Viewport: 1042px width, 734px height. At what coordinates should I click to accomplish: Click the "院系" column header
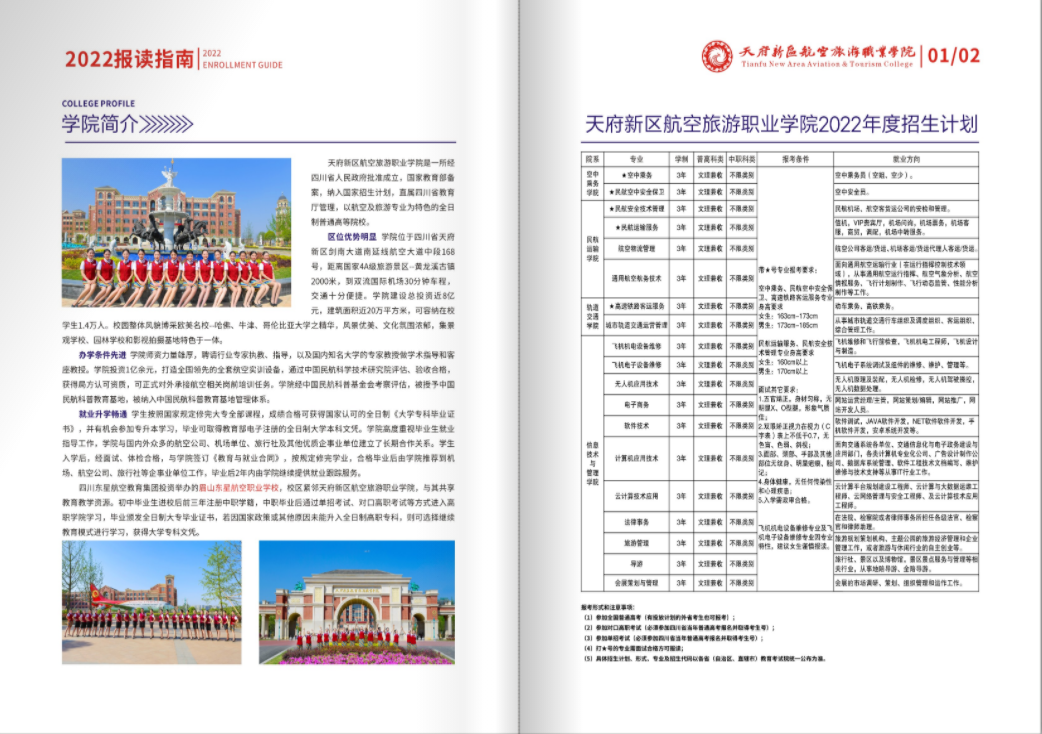[592, 159]
